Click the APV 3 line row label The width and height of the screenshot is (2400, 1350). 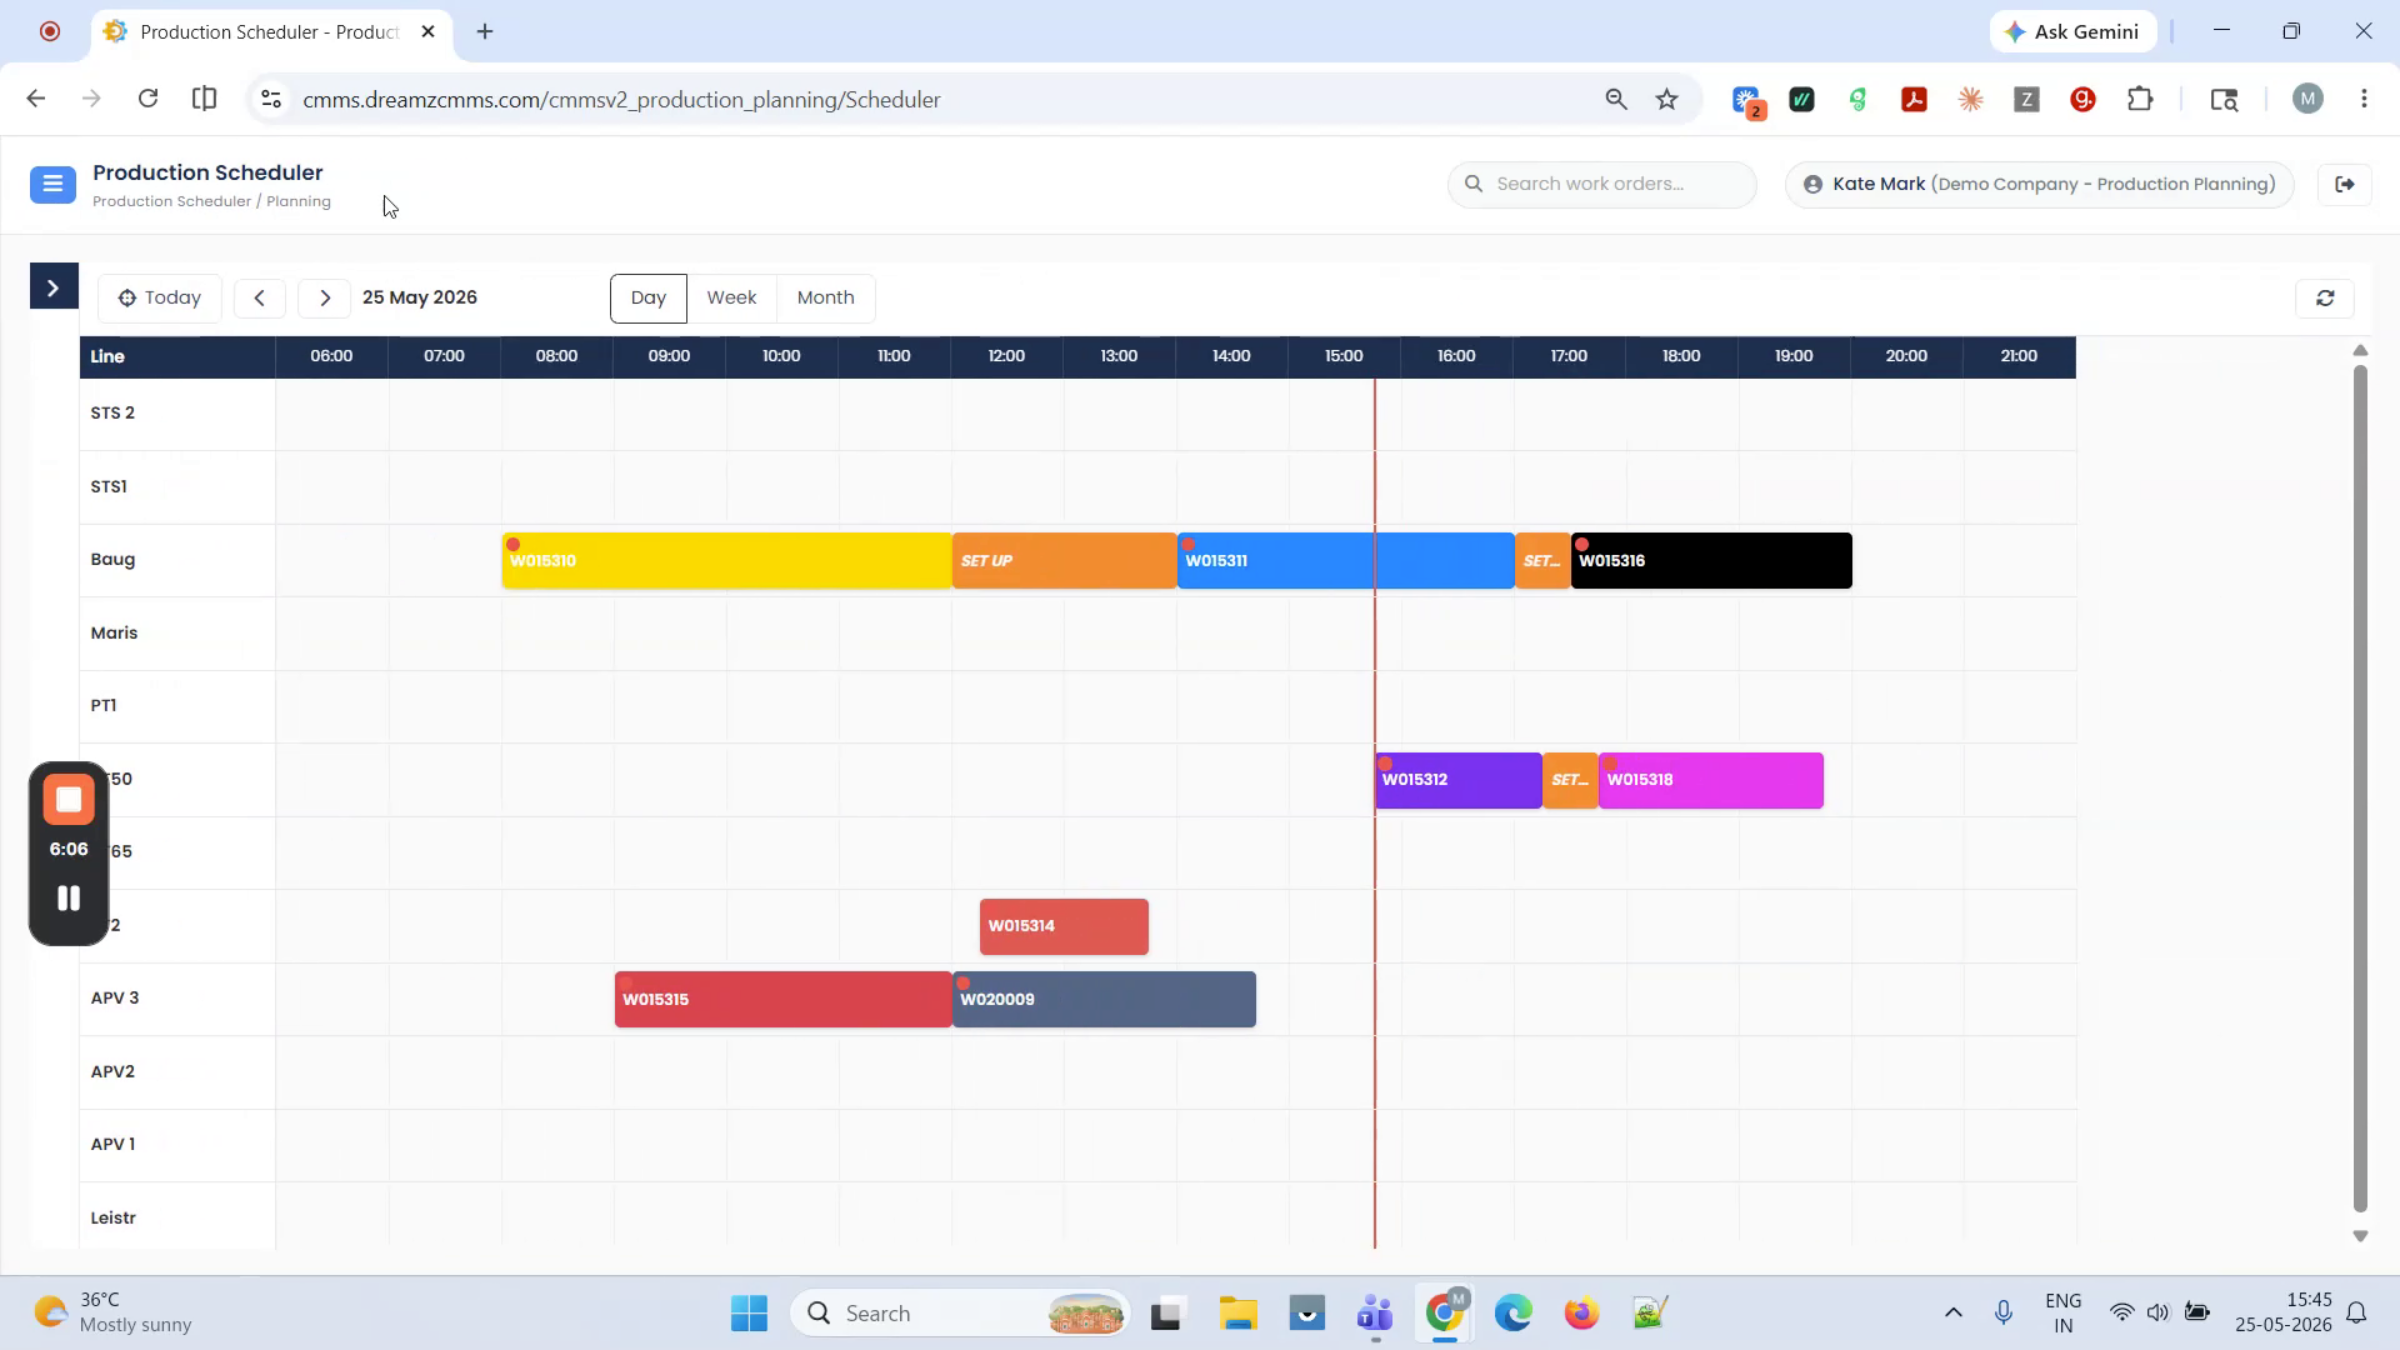[115, 998]
